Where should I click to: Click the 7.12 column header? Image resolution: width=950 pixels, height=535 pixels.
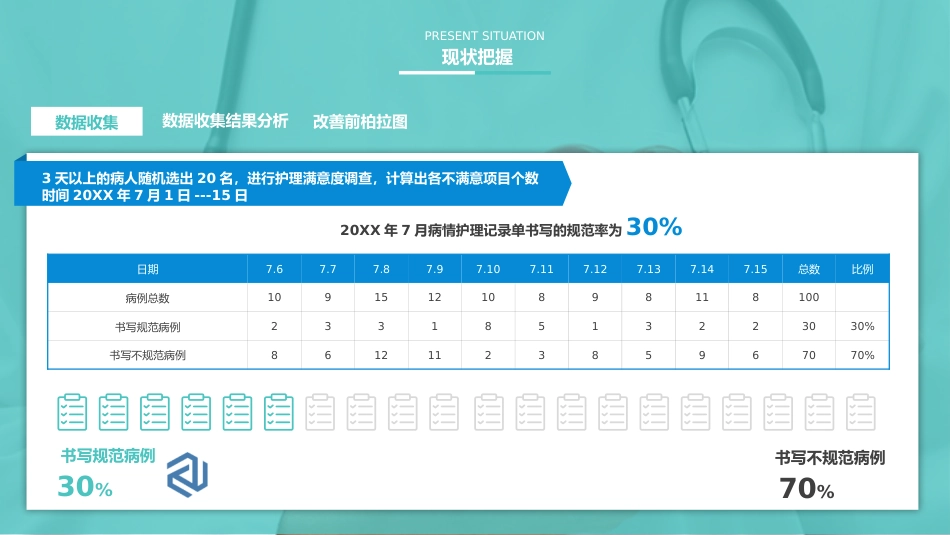coord(595,269)
